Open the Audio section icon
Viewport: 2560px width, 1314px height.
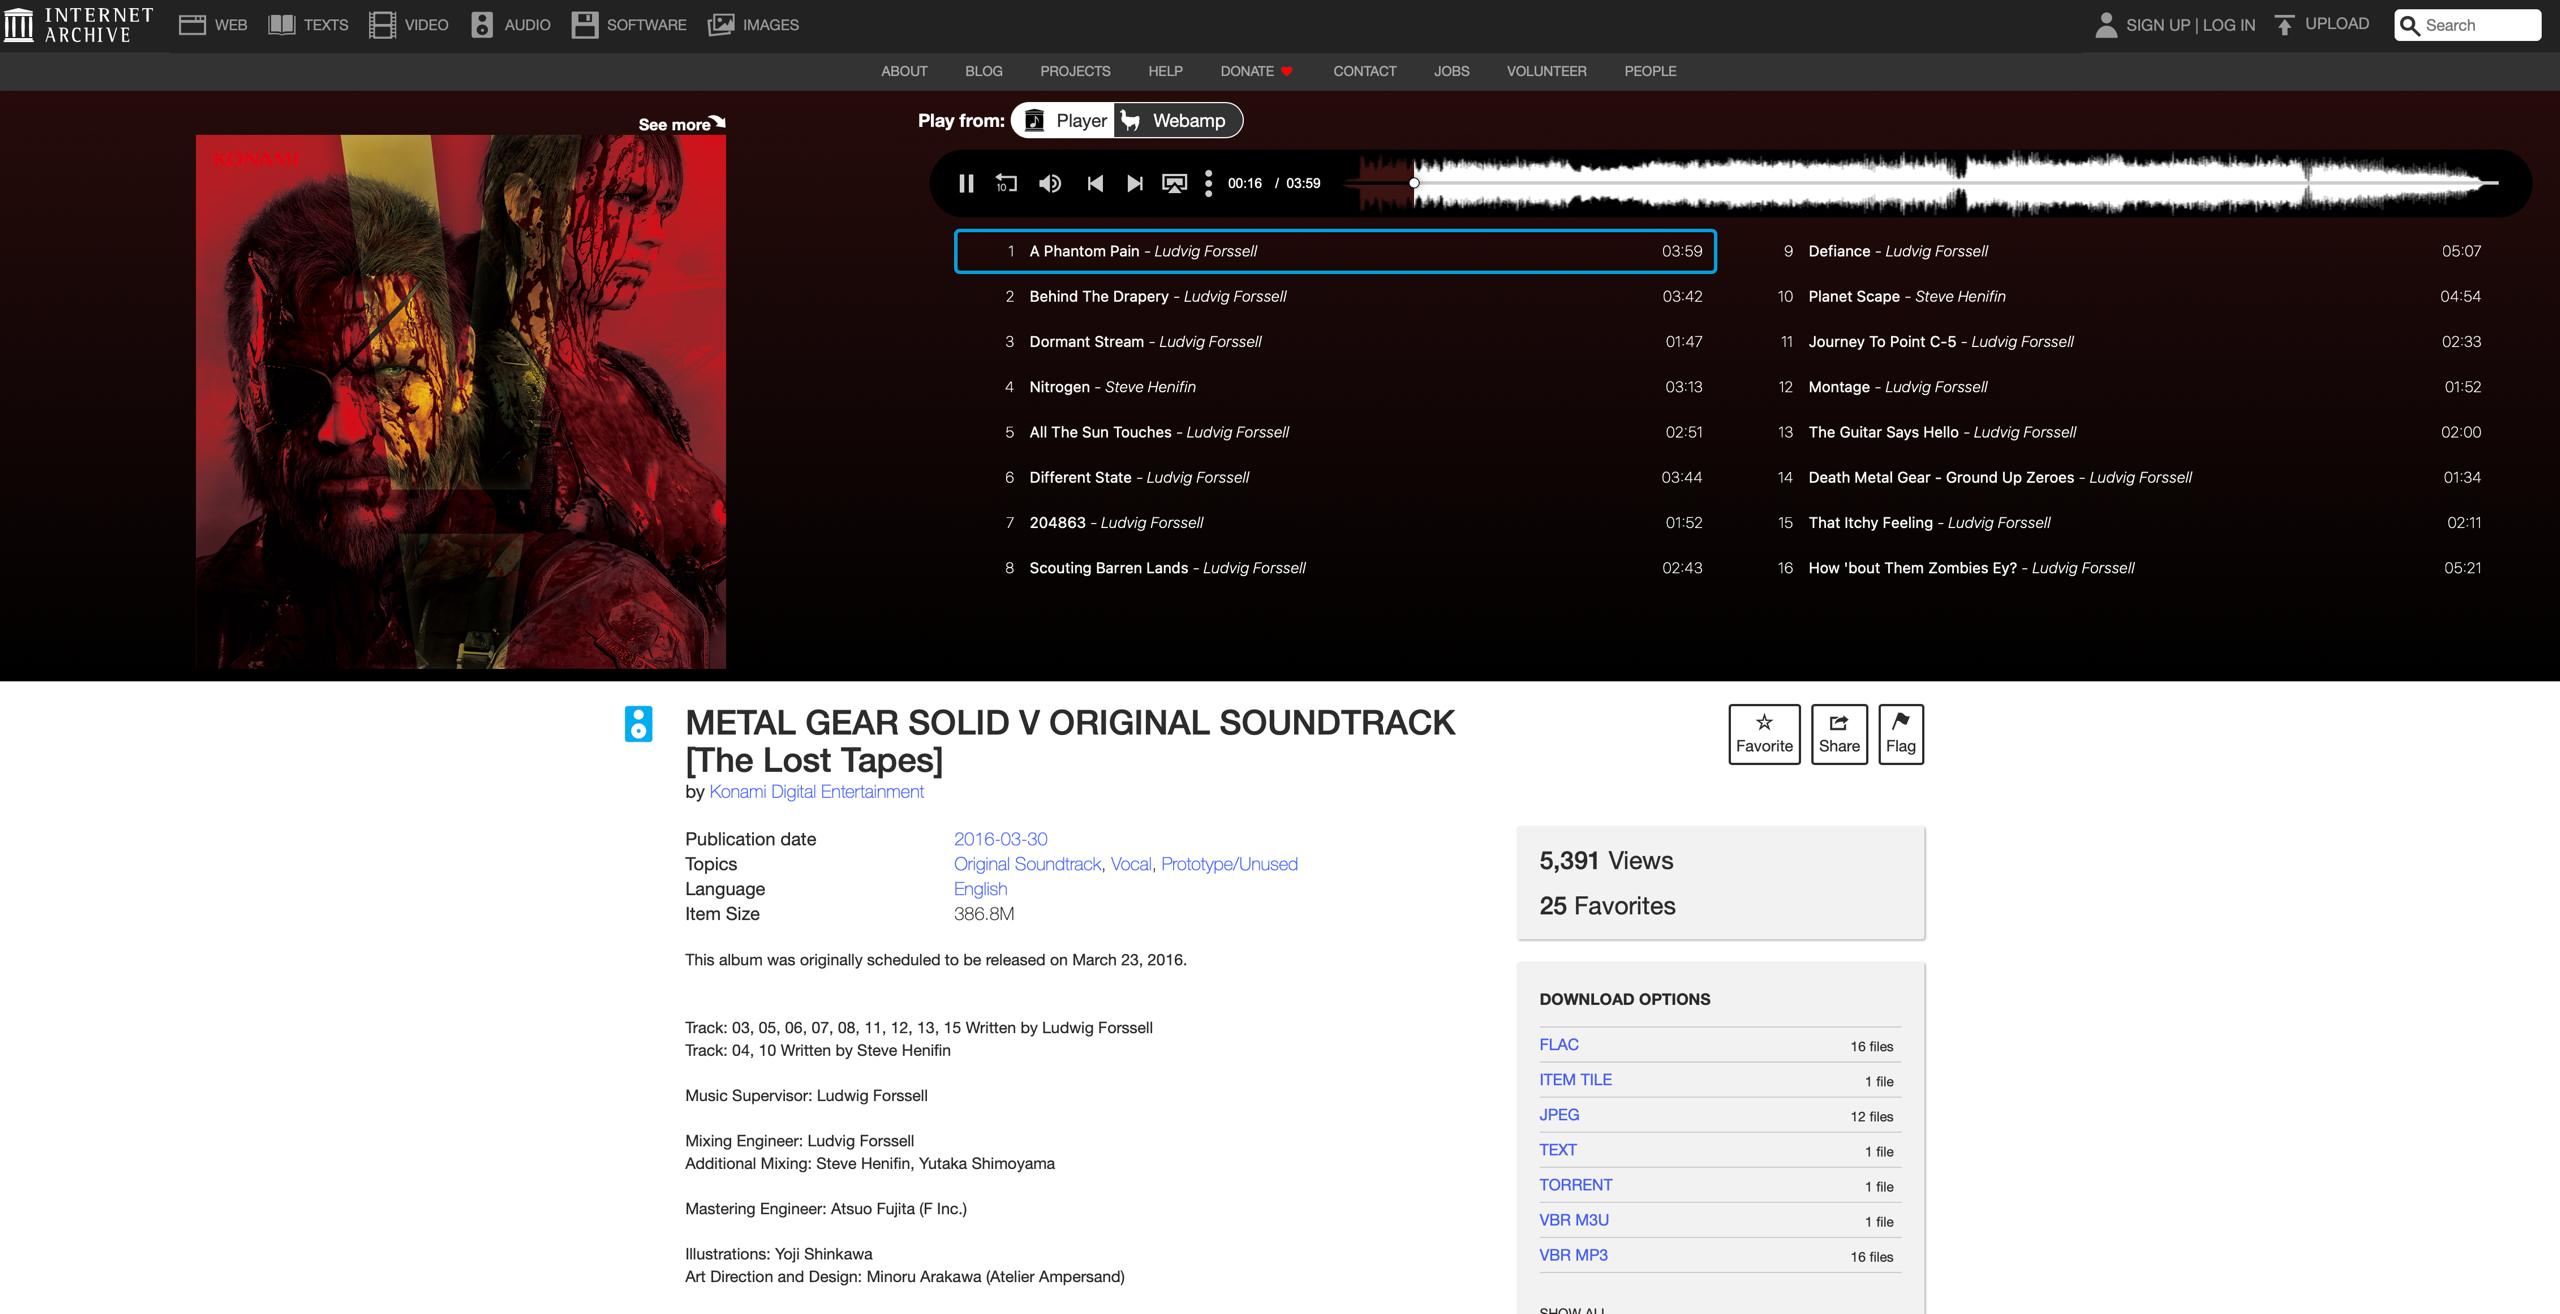click(x=482, y=25)
